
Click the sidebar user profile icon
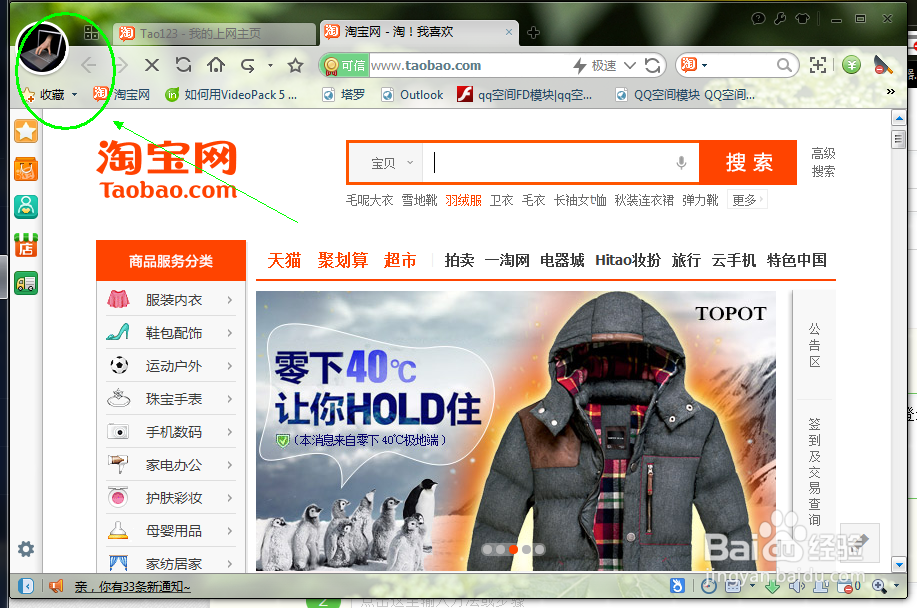(x=26, y=206)
